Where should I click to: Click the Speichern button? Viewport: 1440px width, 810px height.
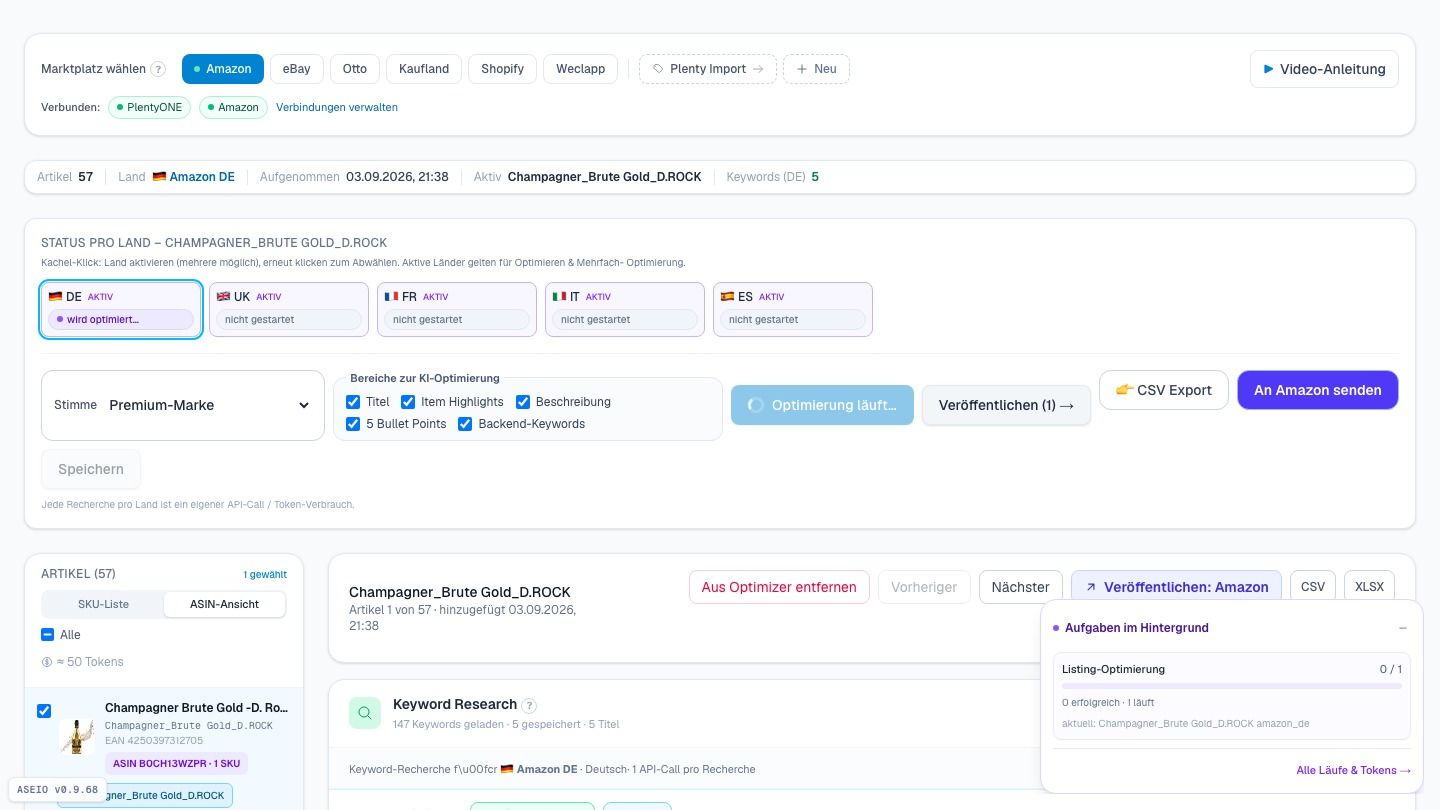pyautogui.click(x=91, y=469)
